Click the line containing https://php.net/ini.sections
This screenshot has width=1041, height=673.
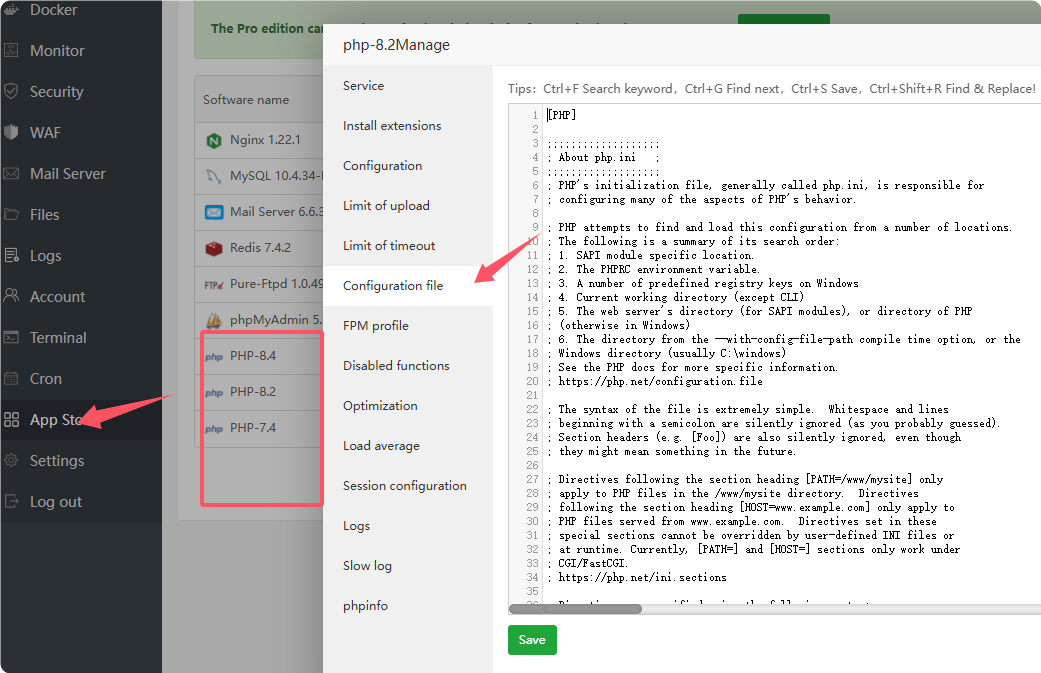(637, 577)
